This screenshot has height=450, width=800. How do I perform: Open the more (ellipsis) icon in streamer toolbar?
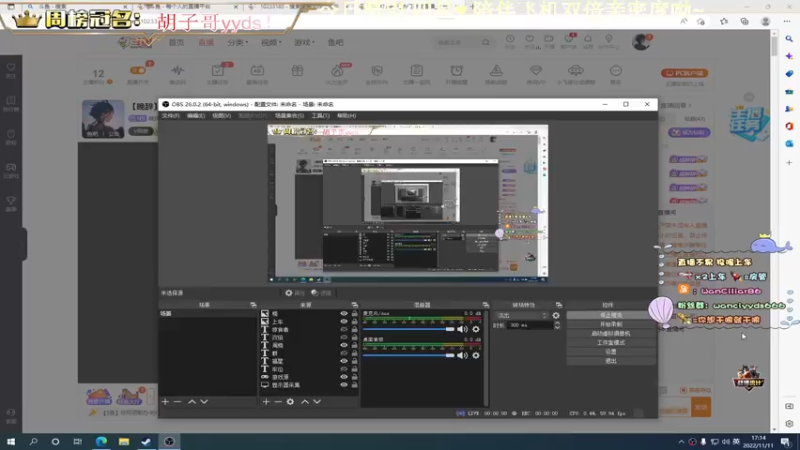616,71
